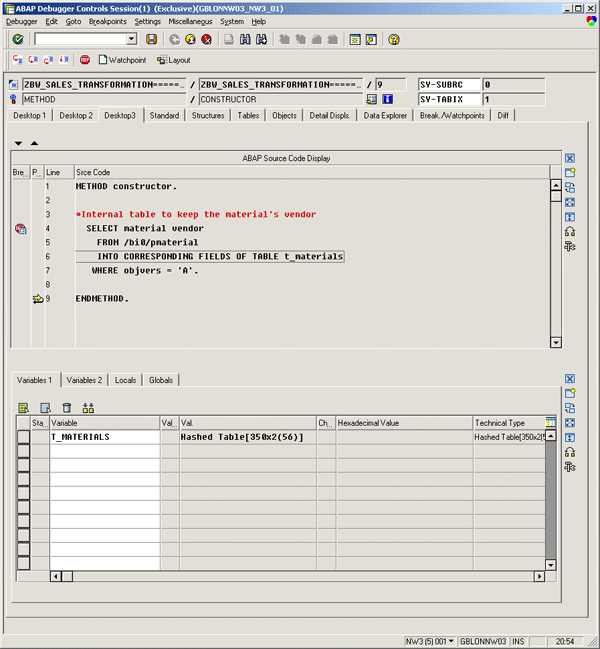Image resolution: width=600 pixels, height=649 pixels.
Task: Click the blue info icon beside CONSTRUCTOR field
Action: (x=387, y=100)
